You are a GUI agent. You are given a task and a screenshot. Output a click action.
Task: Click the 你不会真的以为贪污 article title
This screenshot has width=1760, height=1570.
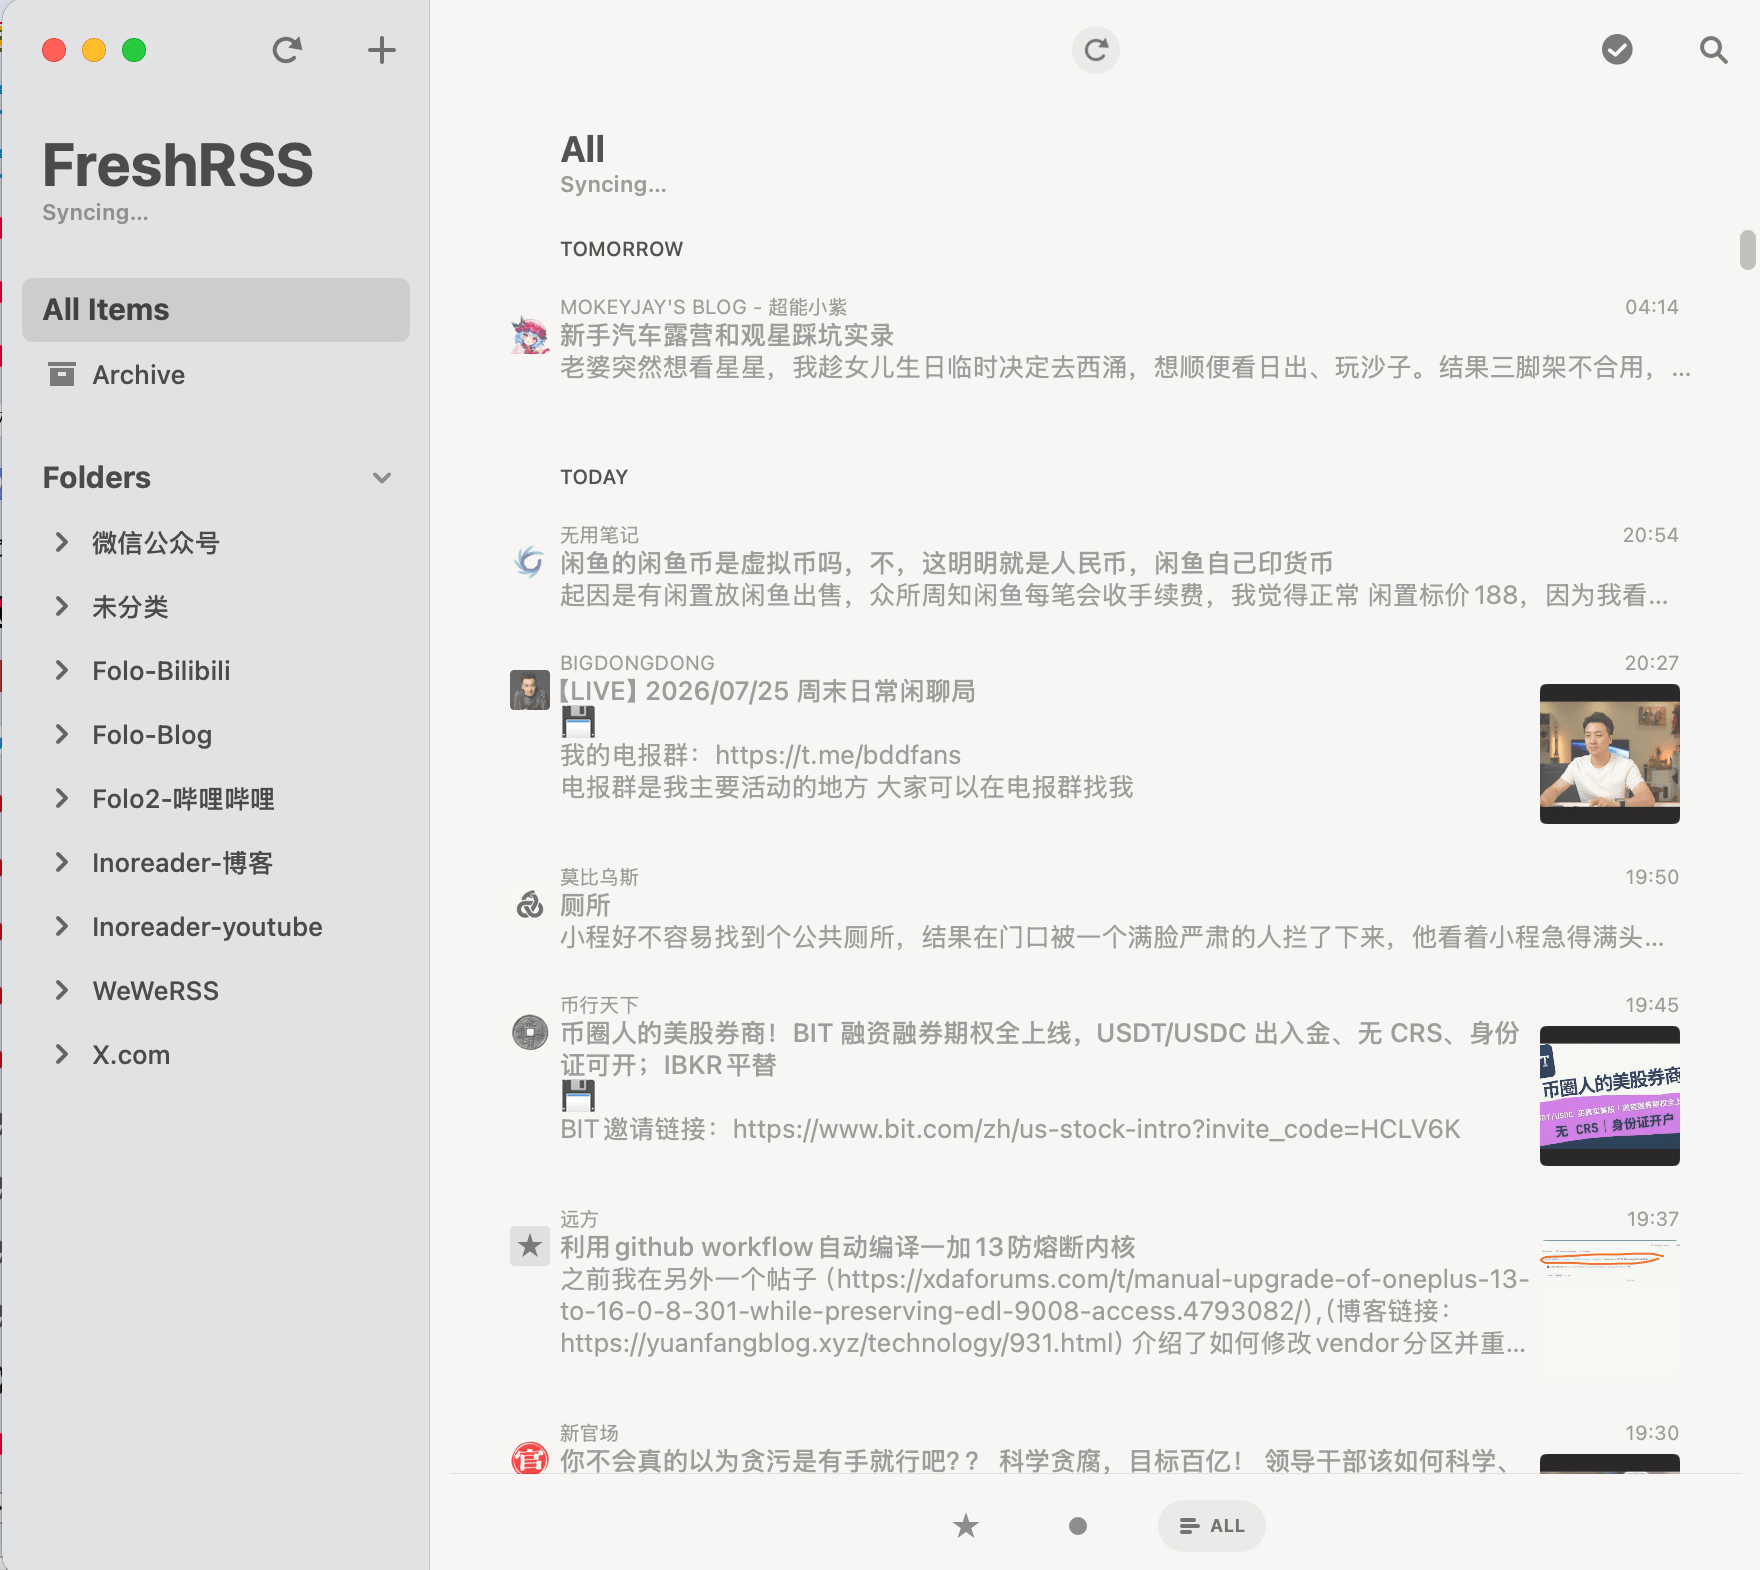(x=1035, y=1461)
